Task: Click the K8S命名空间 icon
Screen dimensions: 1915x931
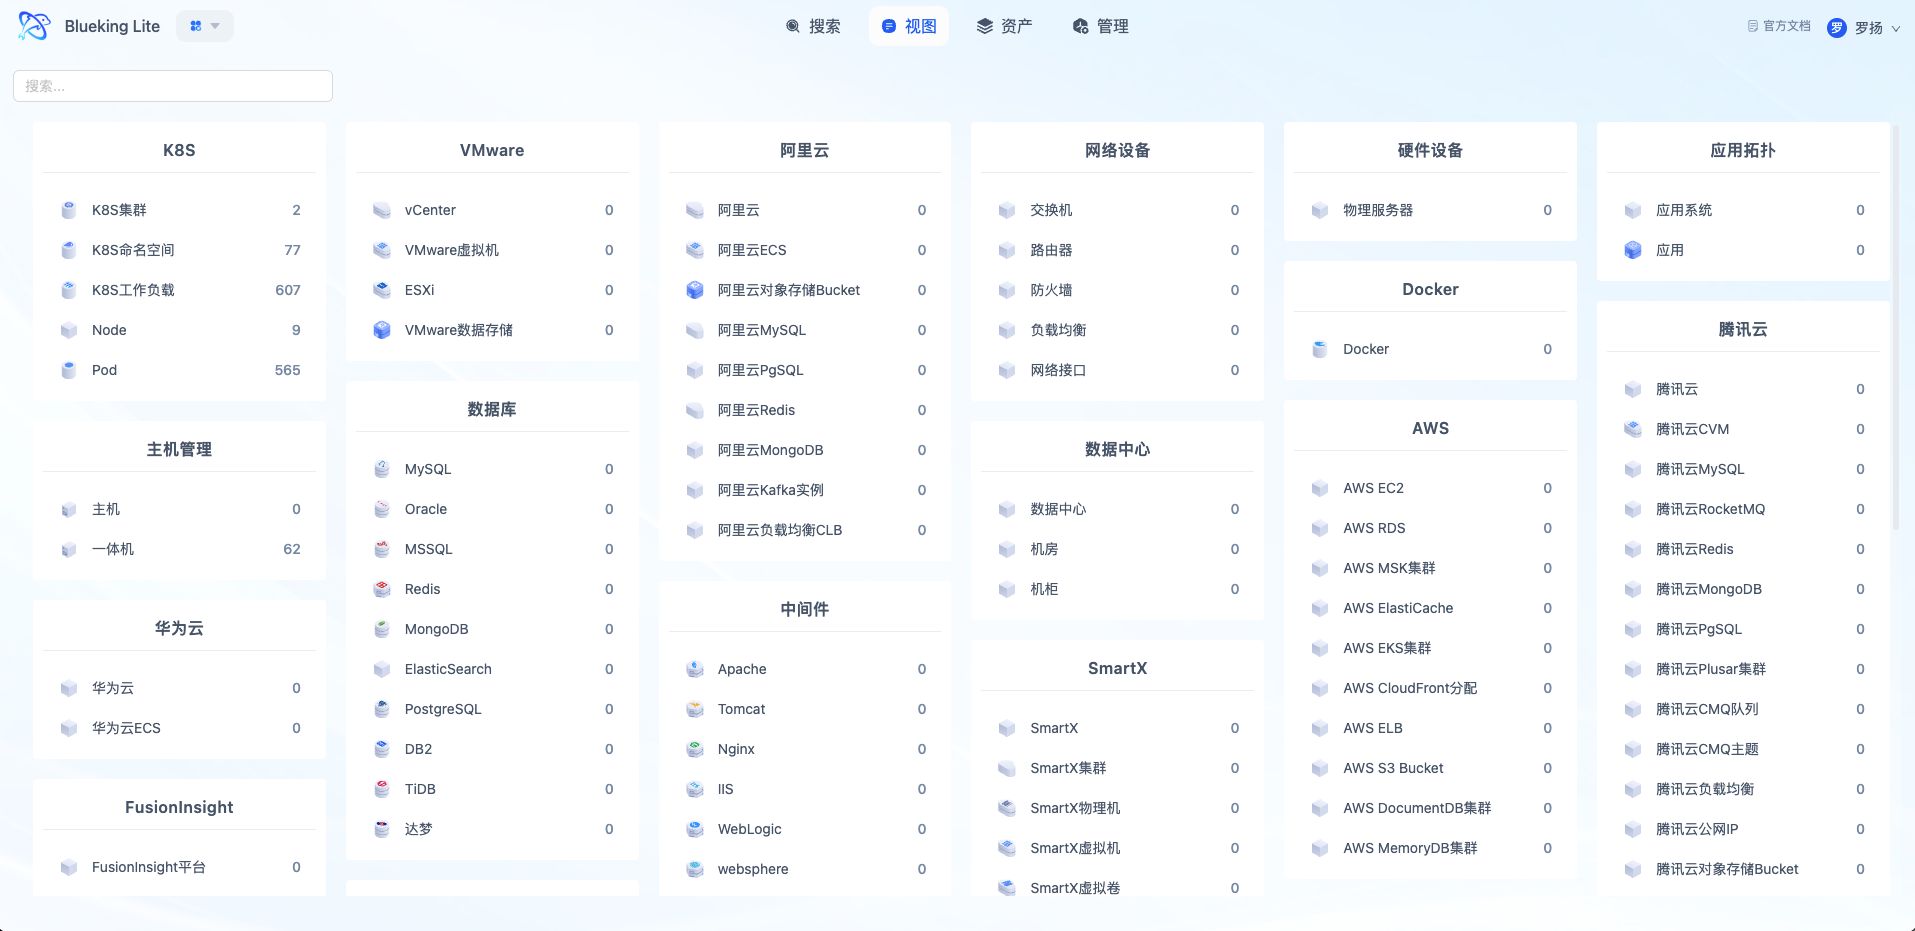Action: pos(69,250)
